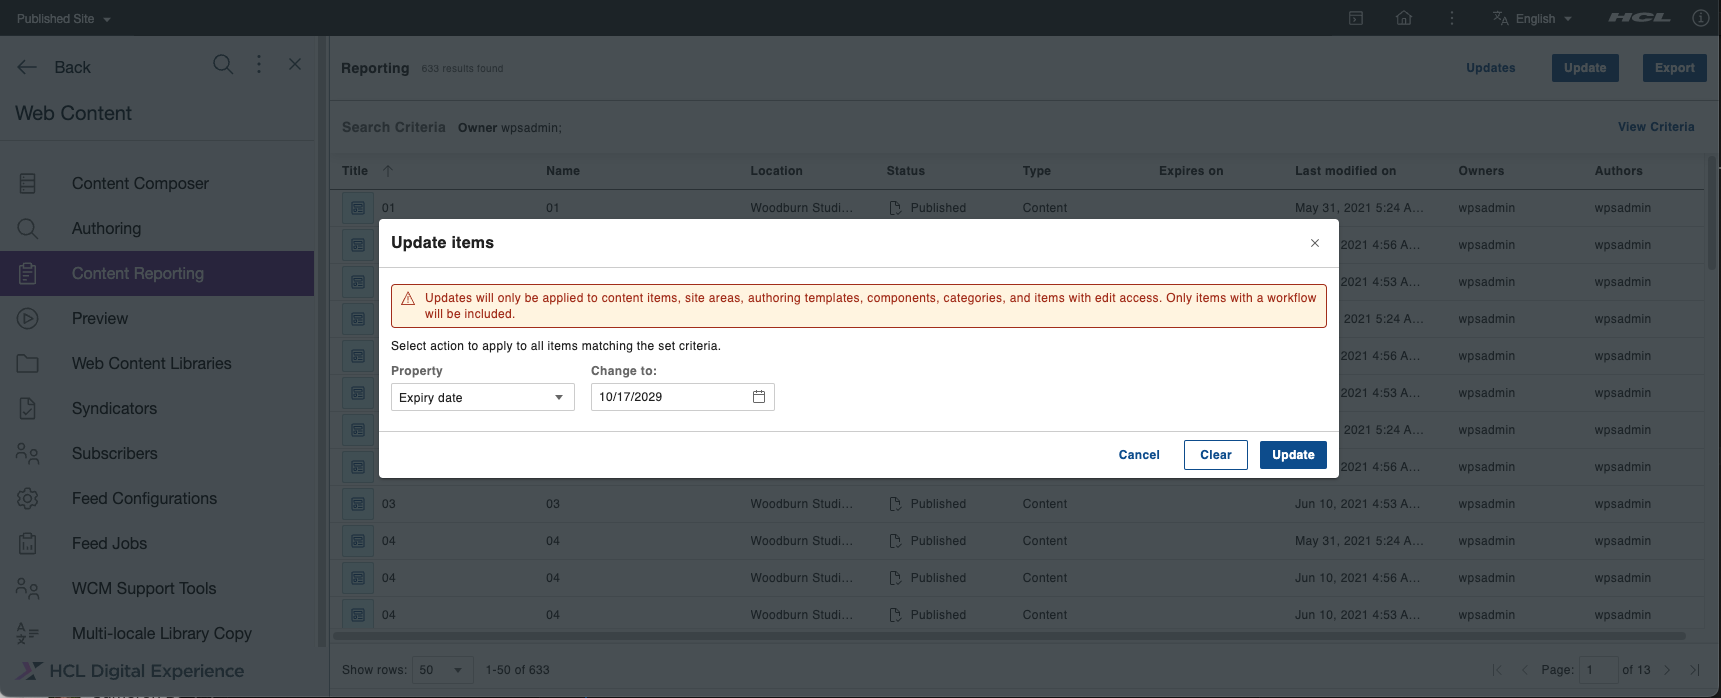Click the Cancel link in the dialog
This screenshot has width=1721, height=698.
click(1139, 455)
